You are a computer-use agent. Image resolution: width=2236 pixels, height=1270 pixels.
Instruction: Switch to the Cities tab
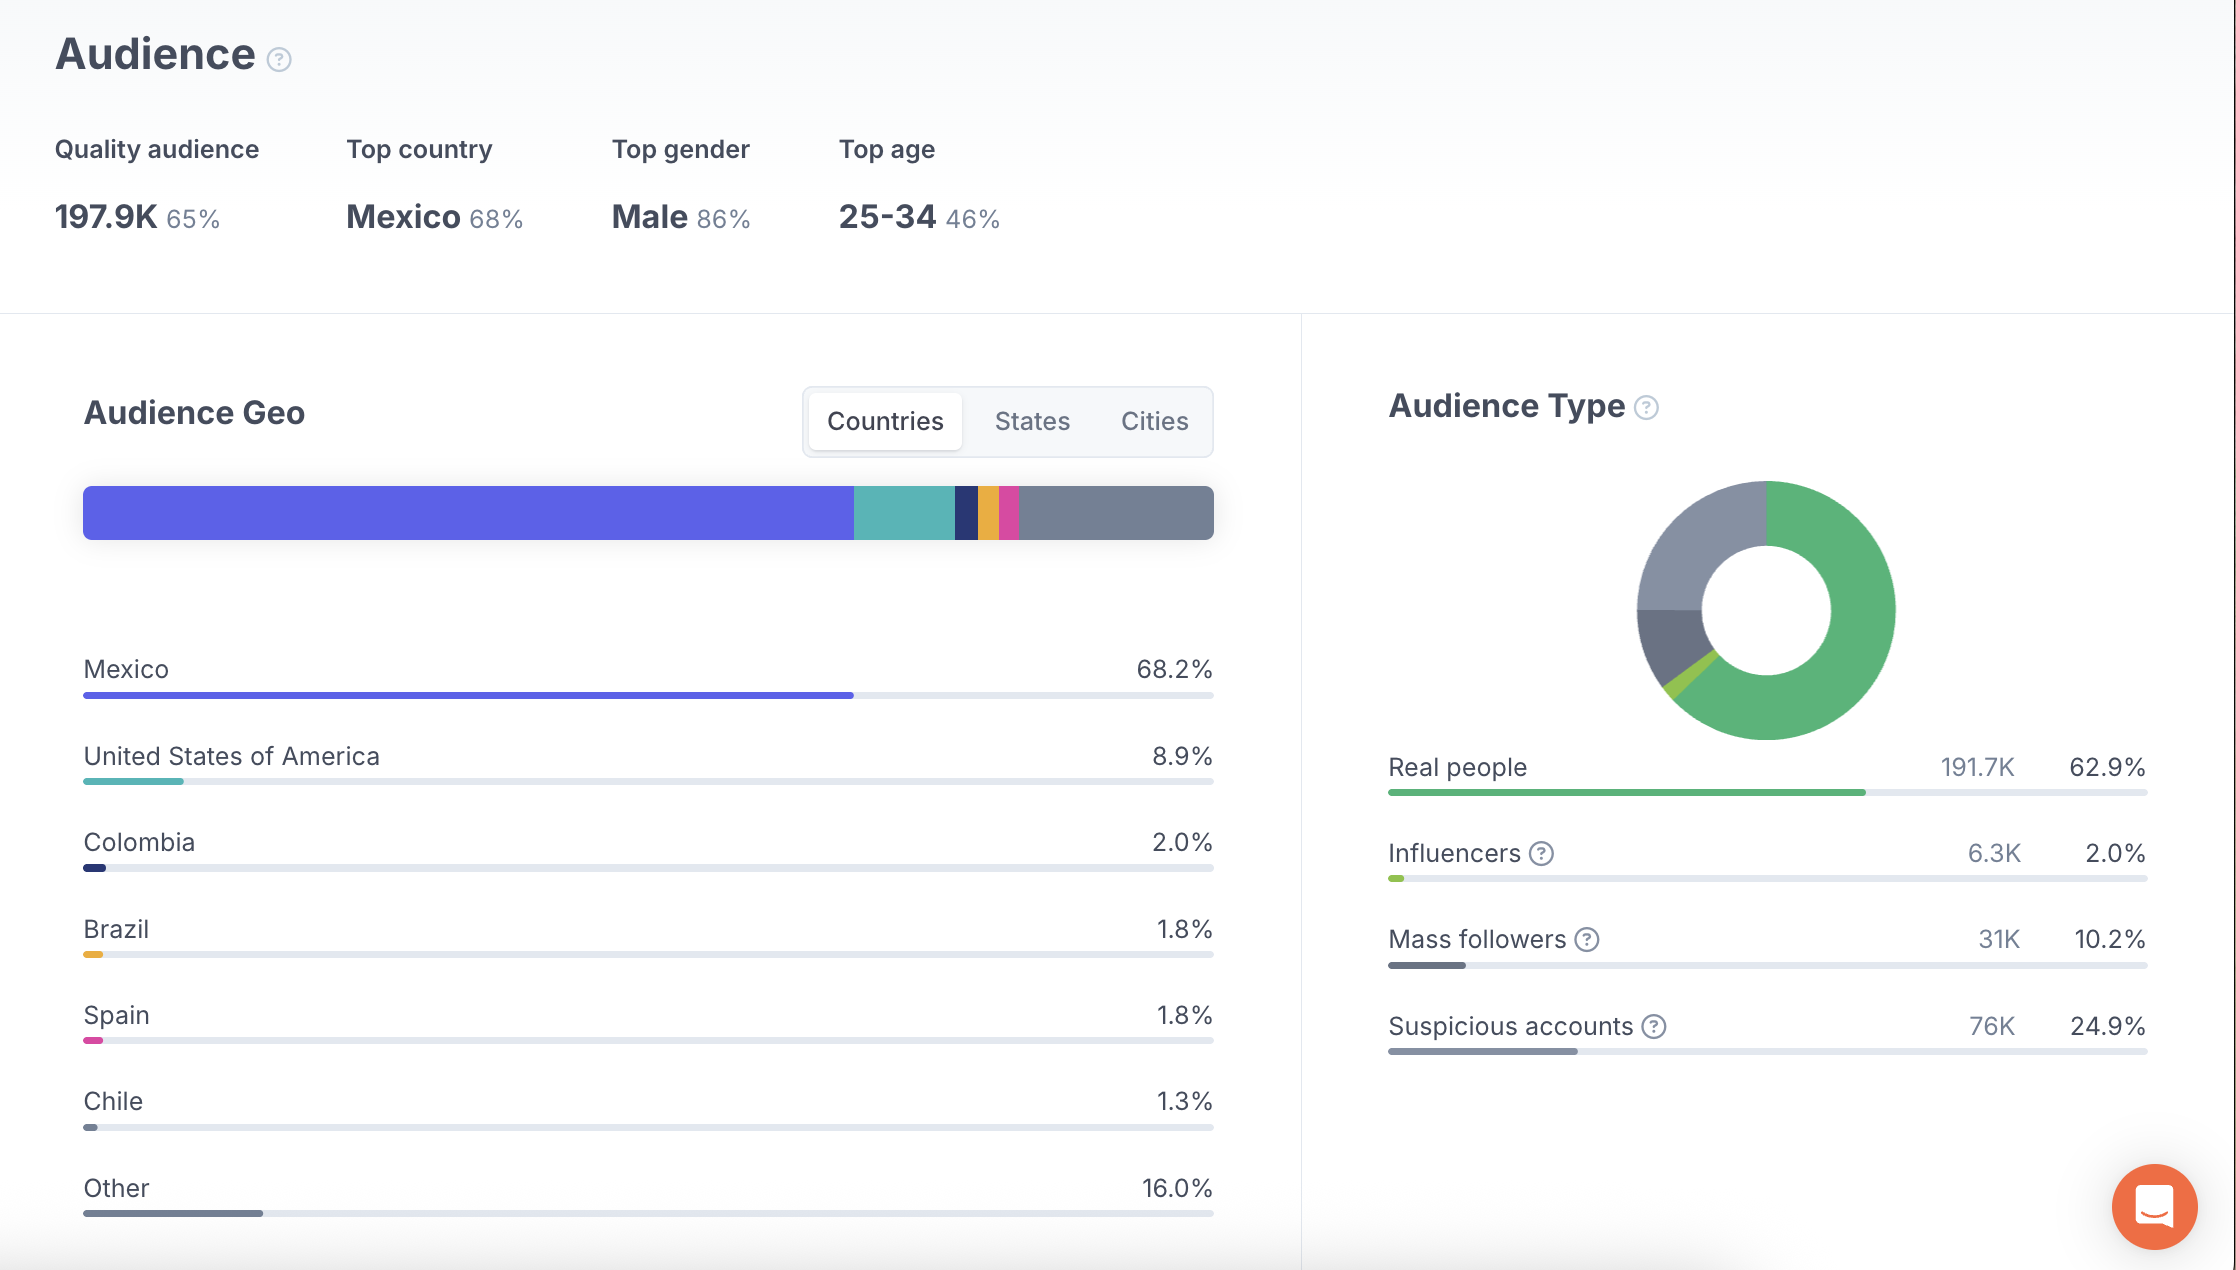tap(1154, 422)
